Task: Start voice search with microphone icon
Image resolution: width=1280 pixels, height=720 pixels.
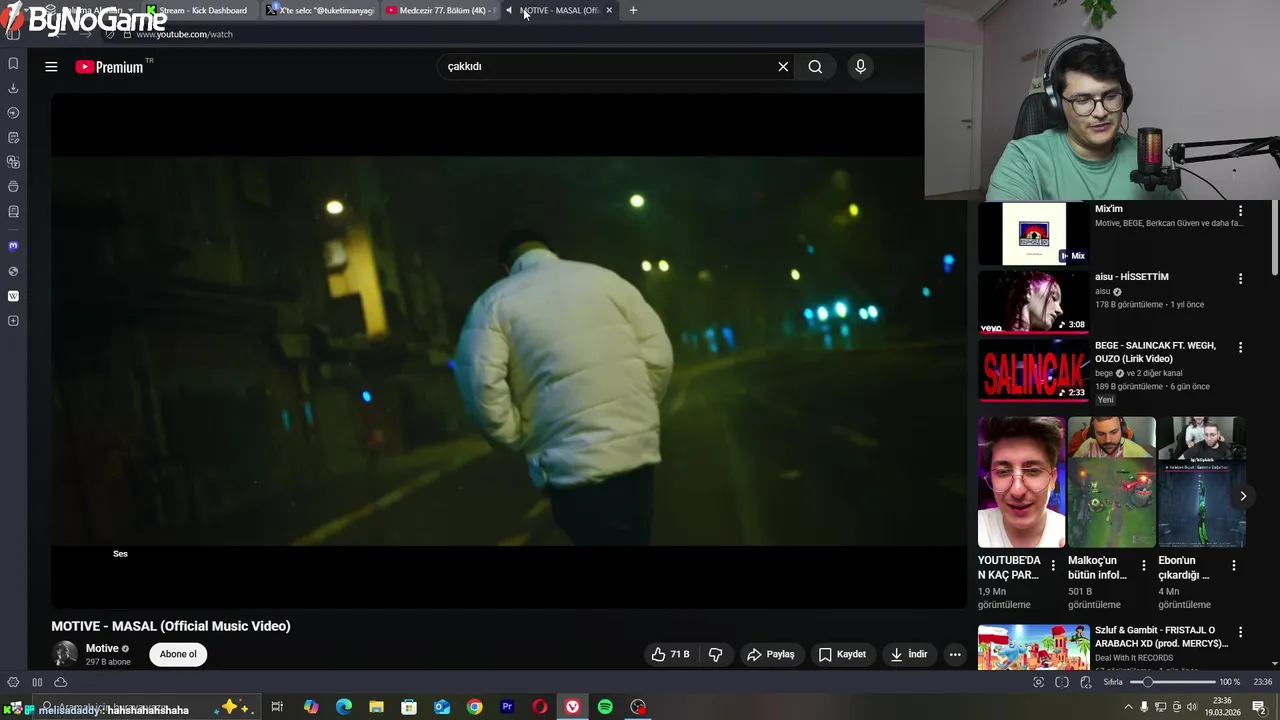Action: point(860,67)
